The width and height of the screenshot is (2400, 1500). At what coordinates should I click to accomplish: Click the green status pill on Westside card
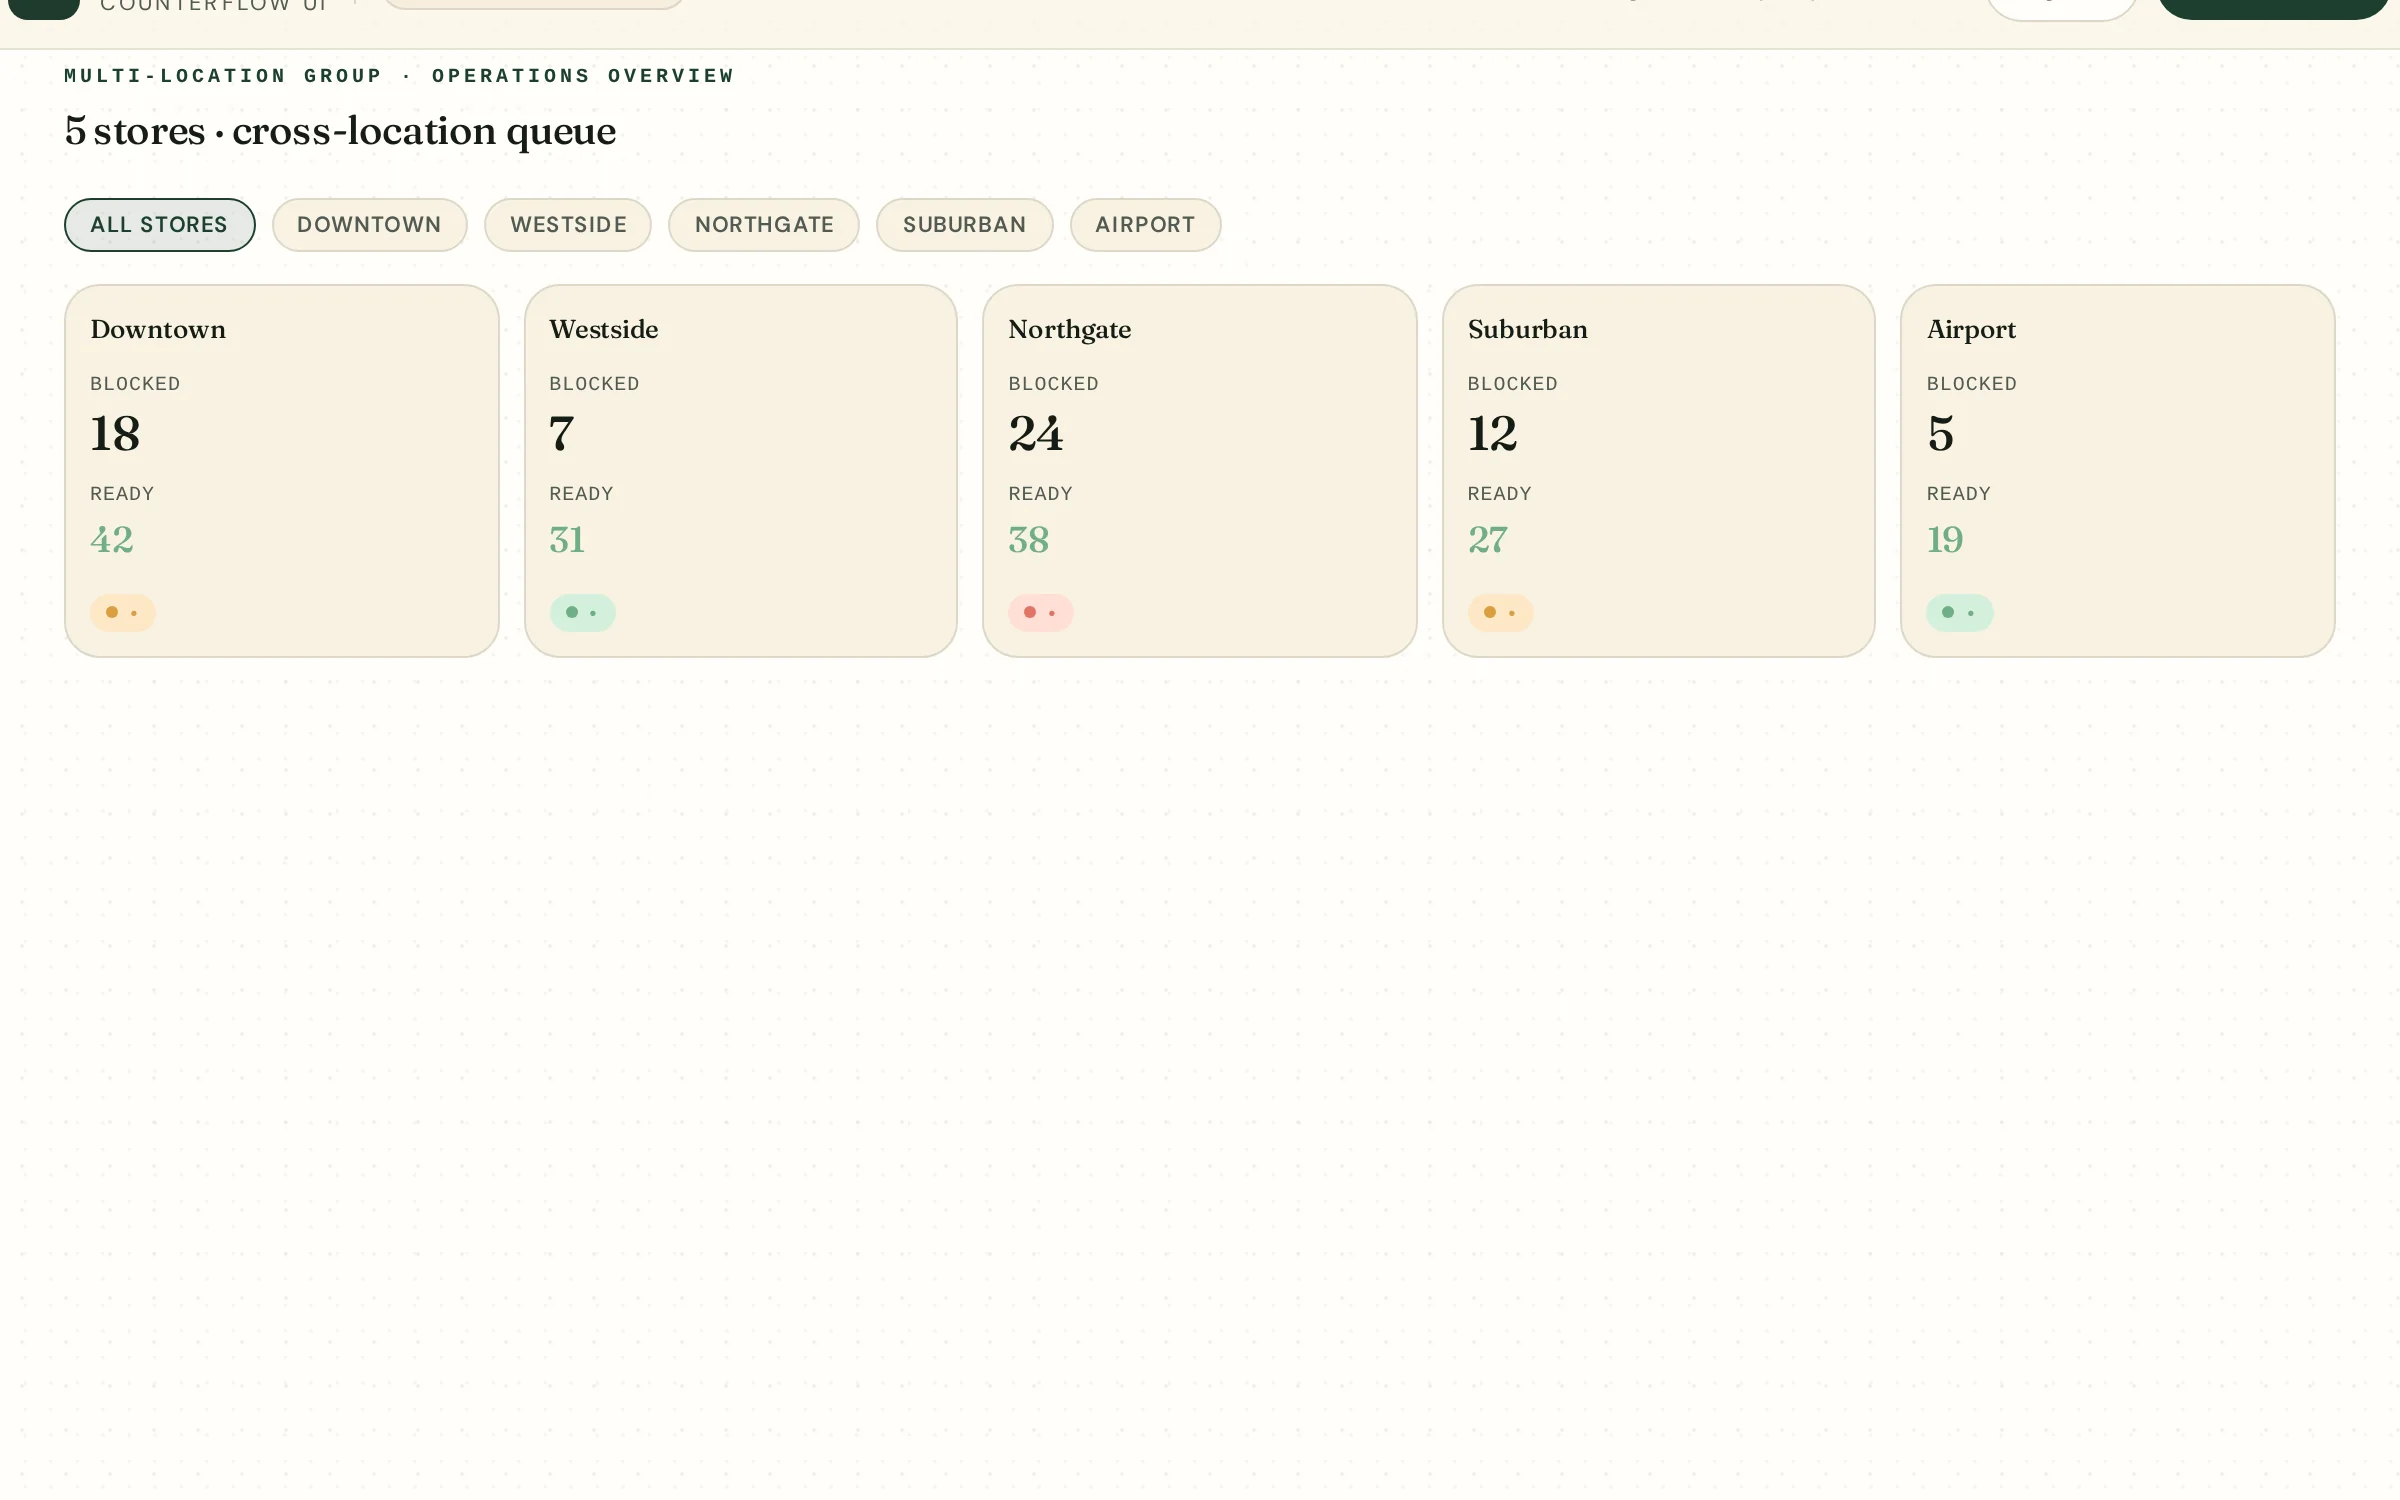point(582,613)
